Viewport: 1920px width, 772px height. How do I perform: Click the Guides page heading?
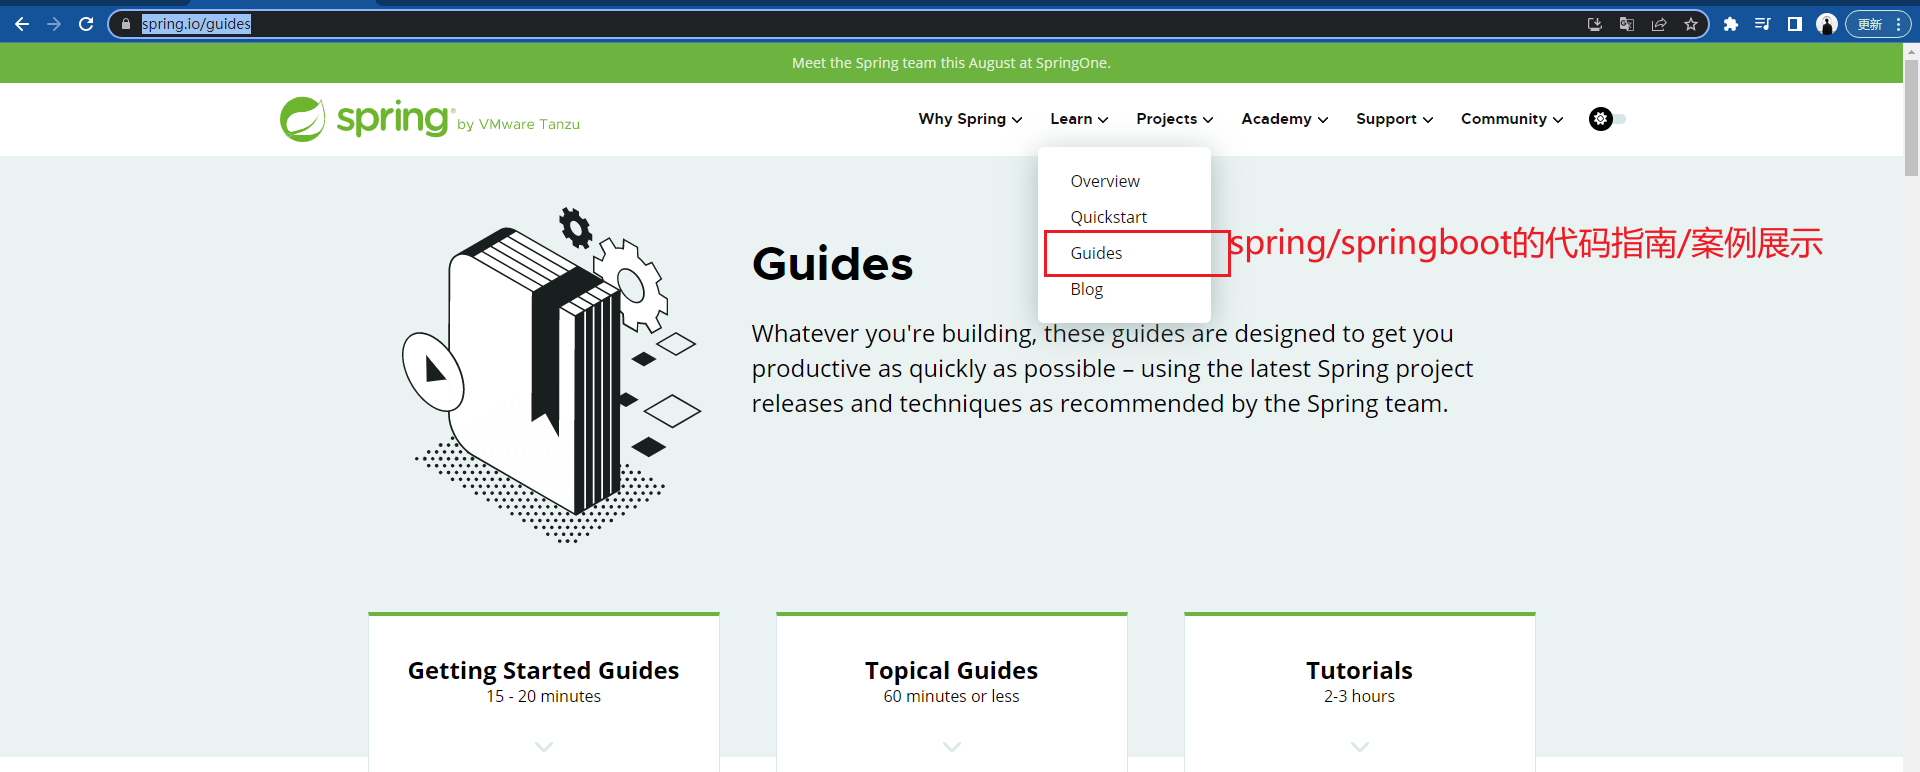(x=832, y=264)
